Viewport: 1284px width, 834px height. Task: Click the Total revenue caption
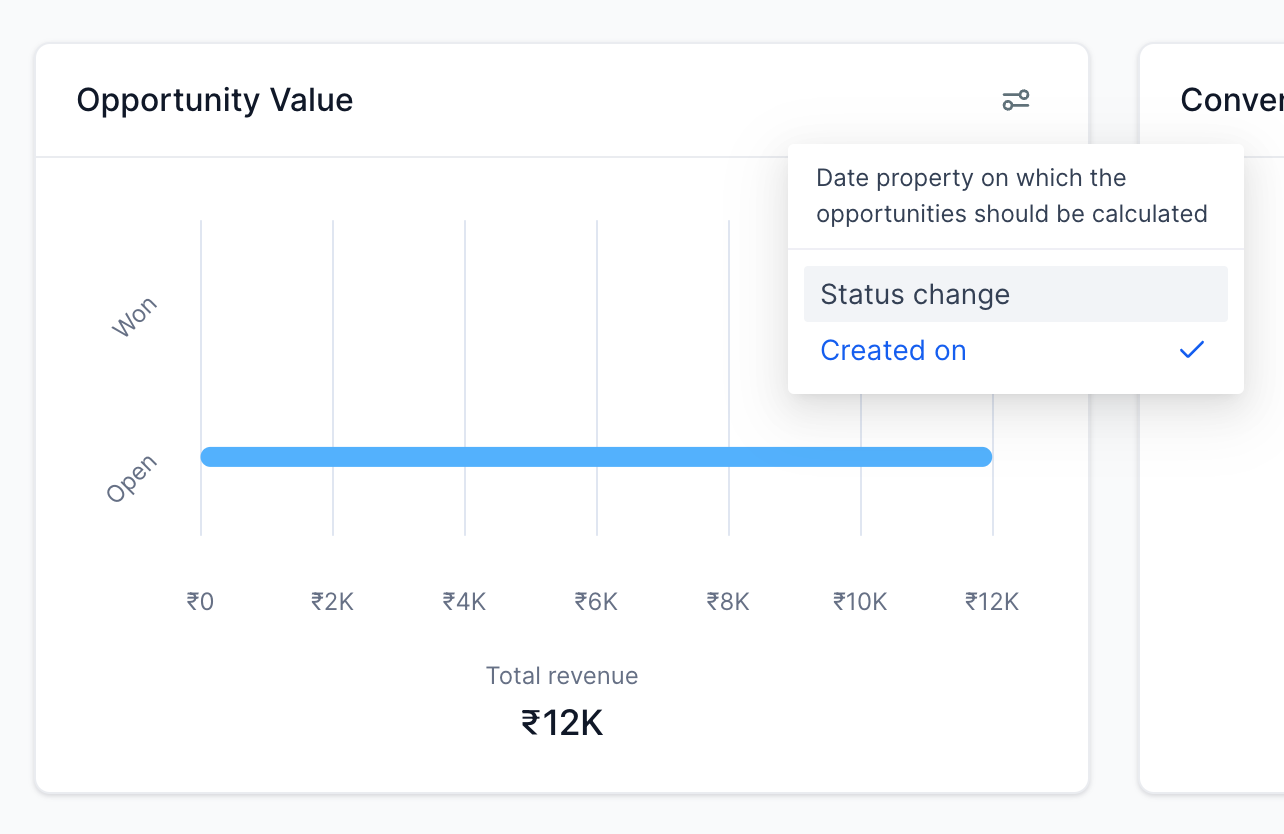coord(562,676)
